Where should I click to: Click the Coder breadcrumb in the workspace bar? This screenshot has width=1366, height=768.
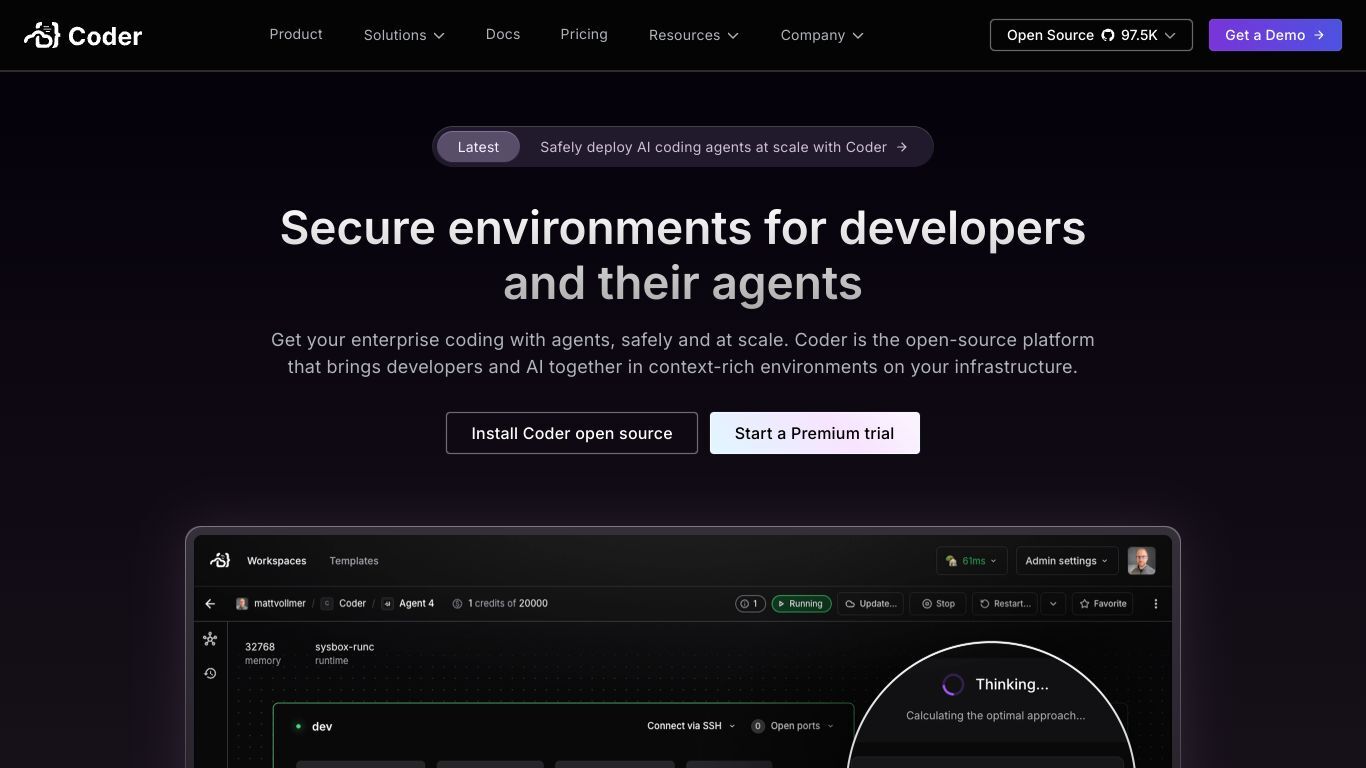click(343, 604)
